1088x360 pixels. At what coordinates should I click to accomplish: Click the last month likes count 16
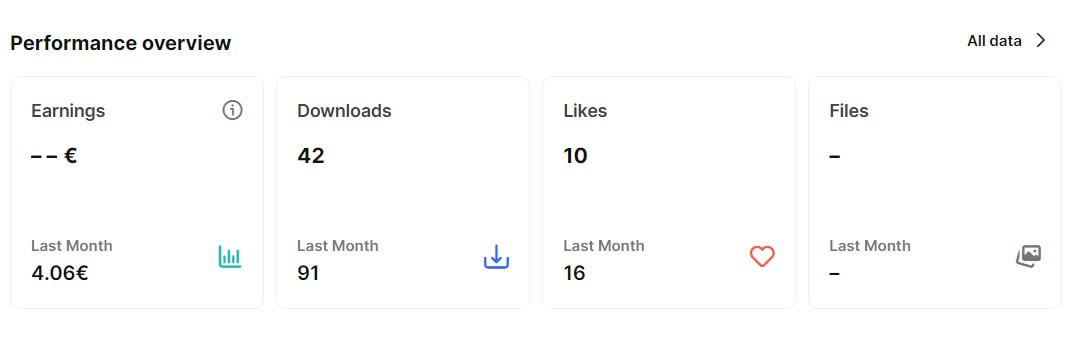[575, 273]
